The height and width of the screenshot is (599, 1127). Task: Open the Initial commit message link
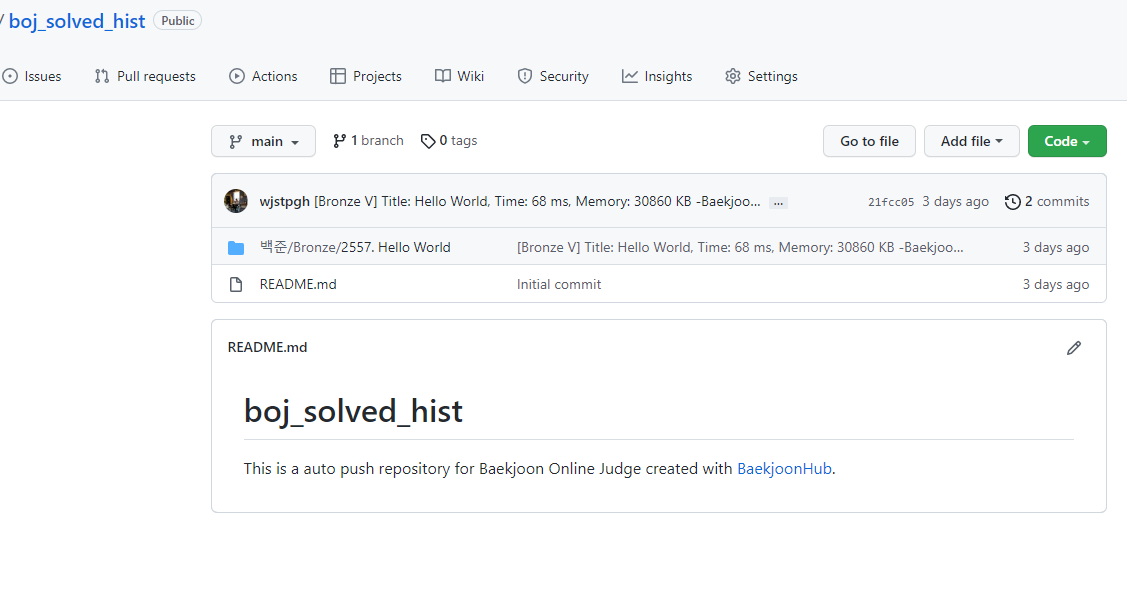pyautogui.click(x=558, y=284)
